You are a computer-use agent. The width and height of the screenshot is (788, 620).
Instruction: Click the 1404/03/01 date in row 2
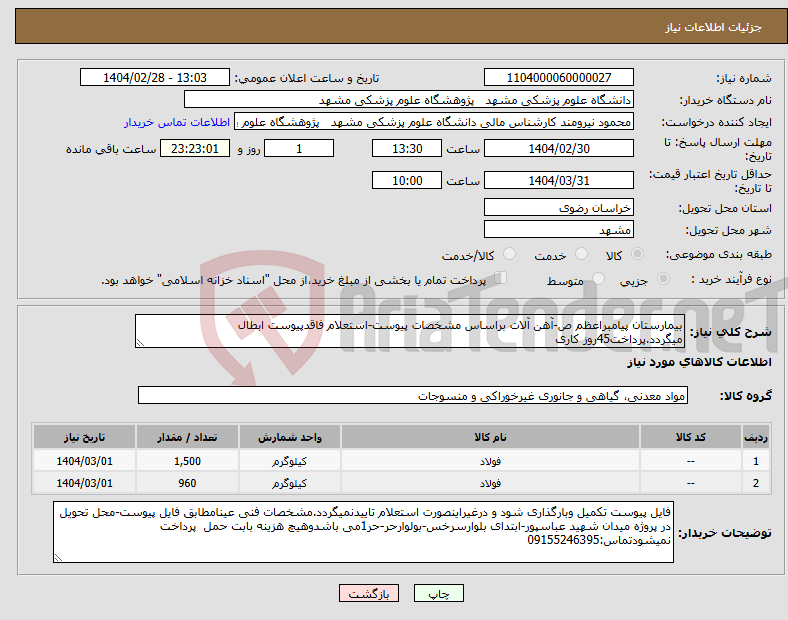click(84, 483)
